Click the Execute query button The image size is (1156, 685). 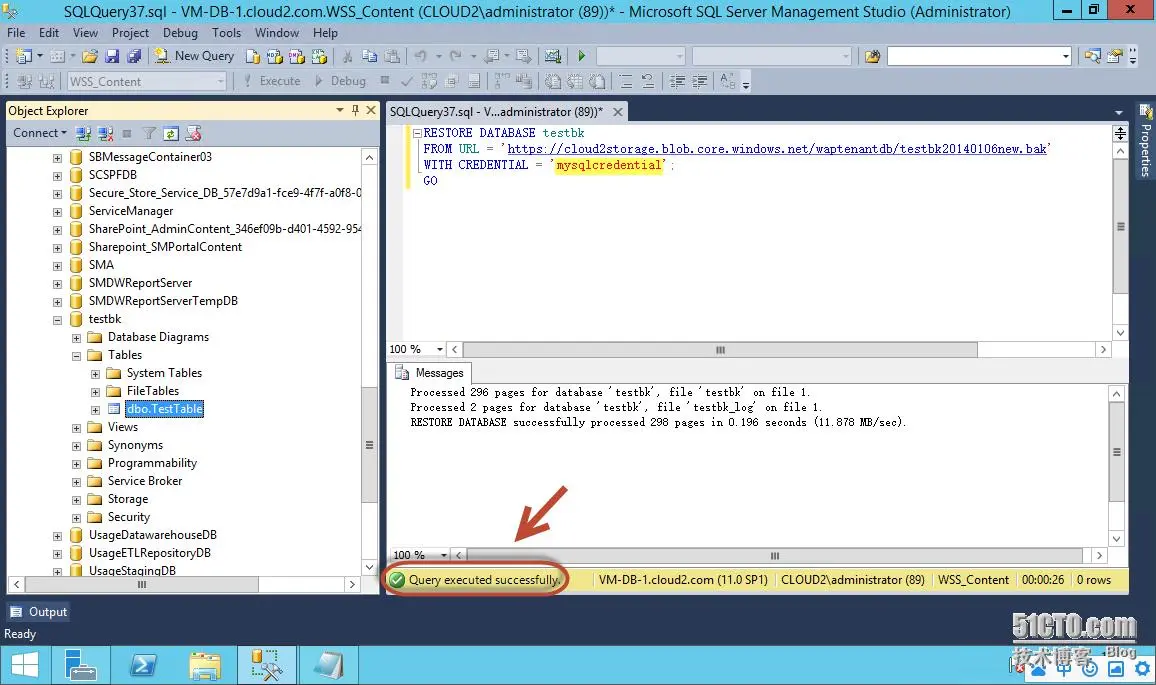(272, 81)
